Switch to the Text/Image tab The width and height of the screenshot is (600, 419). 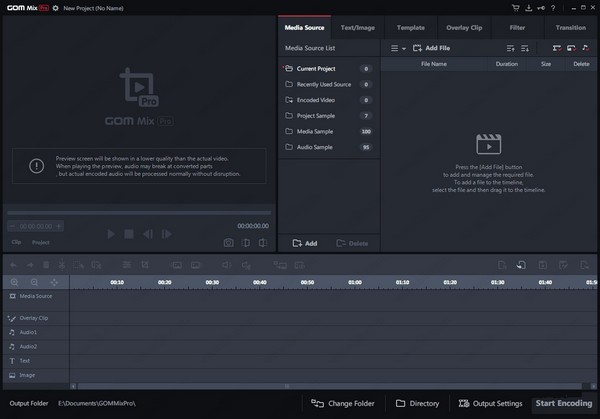pos(360,28)
